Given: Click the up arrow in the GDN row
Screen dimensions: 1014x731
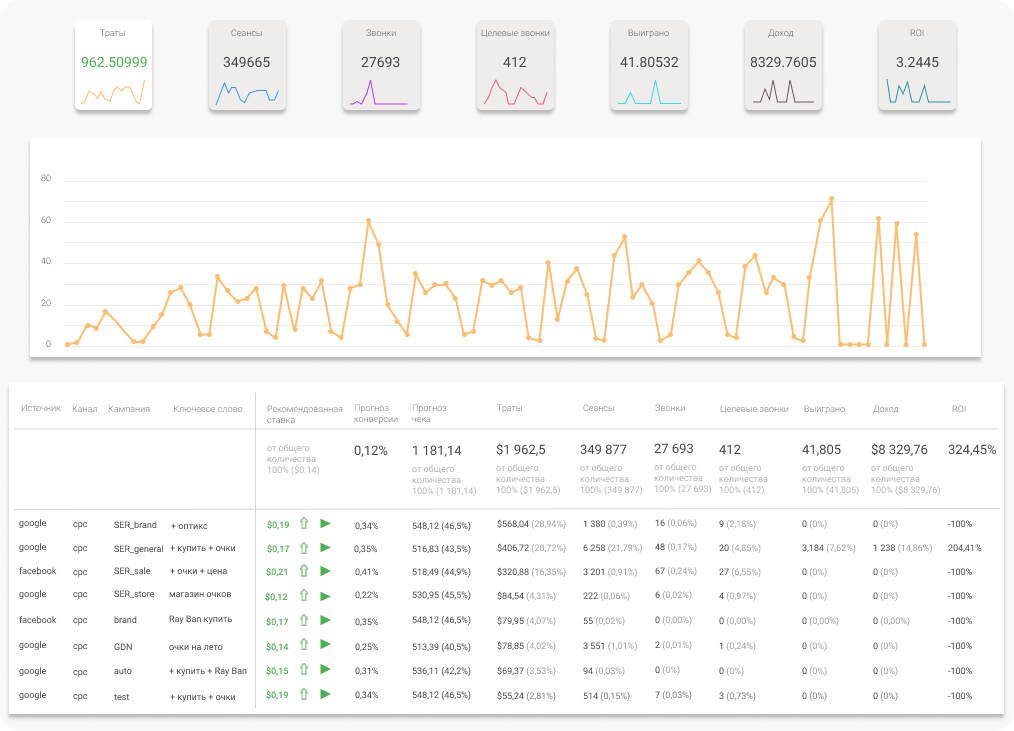Looking at the screenshot, I should coord(304,646).
